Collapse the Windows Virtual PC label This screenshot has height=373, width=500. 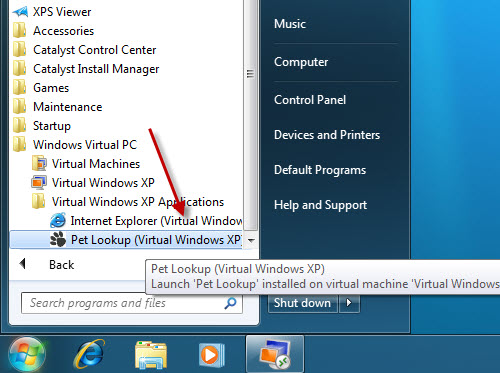85,145
